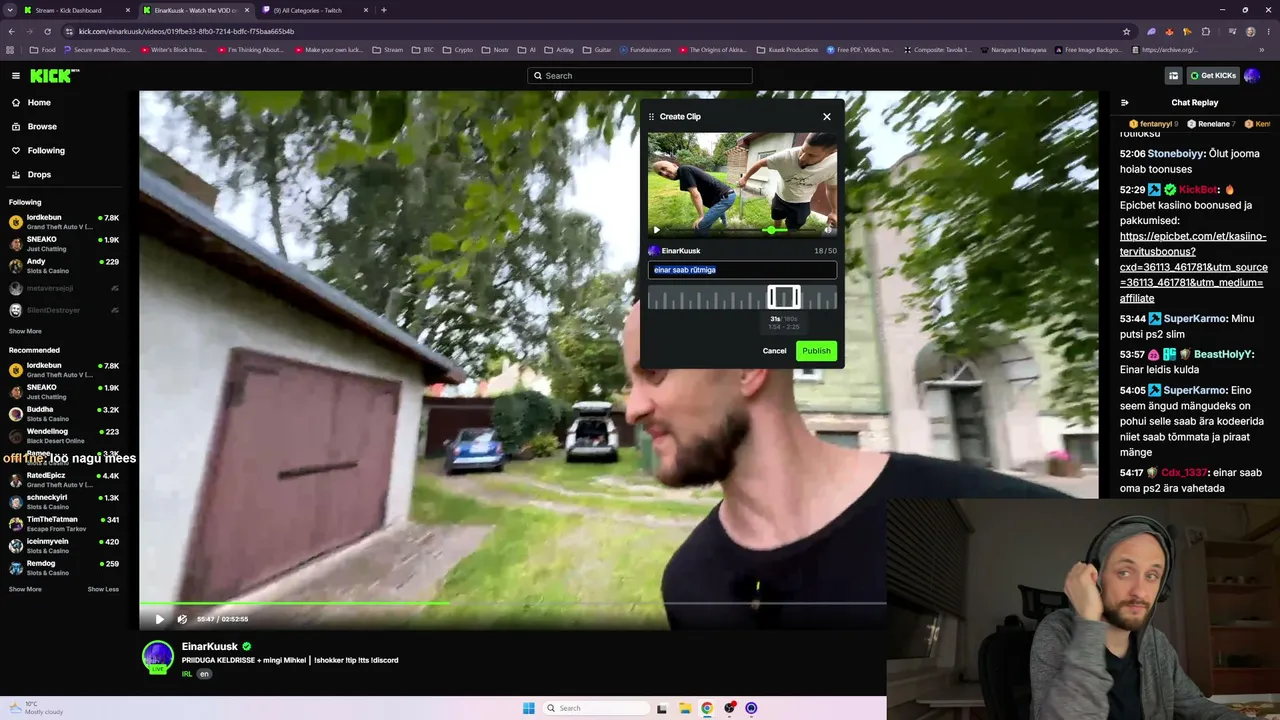Image resolution: width=1280 pixels, height=720 pixels.
Task: Cancel the clip creation
Action: (774, 351)
